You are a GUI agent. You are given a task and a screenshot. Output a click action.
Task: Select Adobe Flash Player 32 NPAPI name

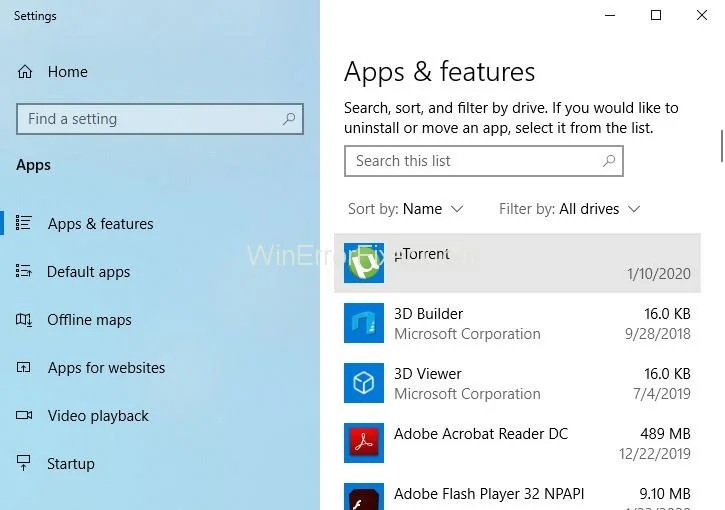tap(489, 494)
